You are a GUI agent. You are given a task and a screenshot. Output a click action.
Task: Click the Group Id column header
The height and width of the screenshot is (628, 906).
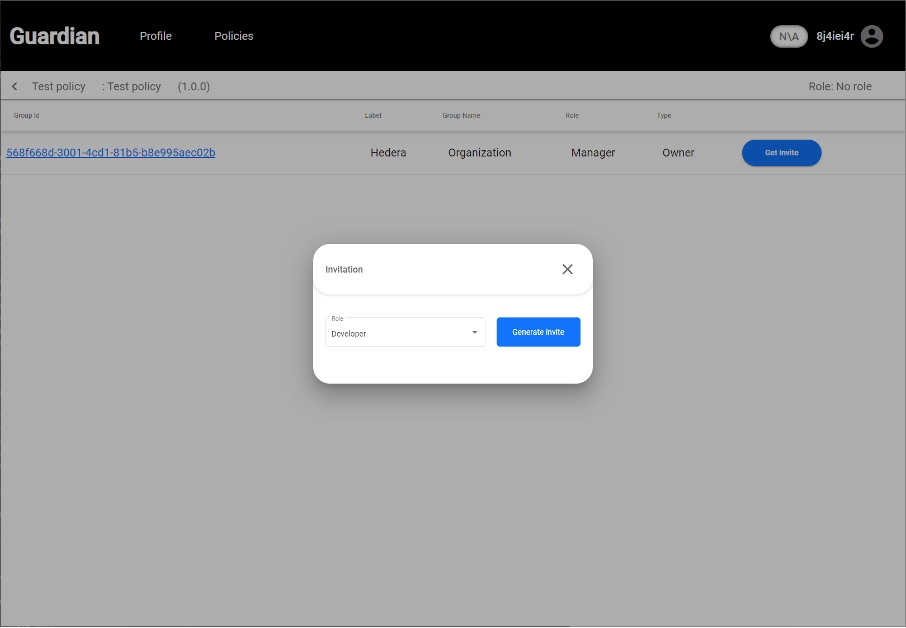(x=27, y=116)
